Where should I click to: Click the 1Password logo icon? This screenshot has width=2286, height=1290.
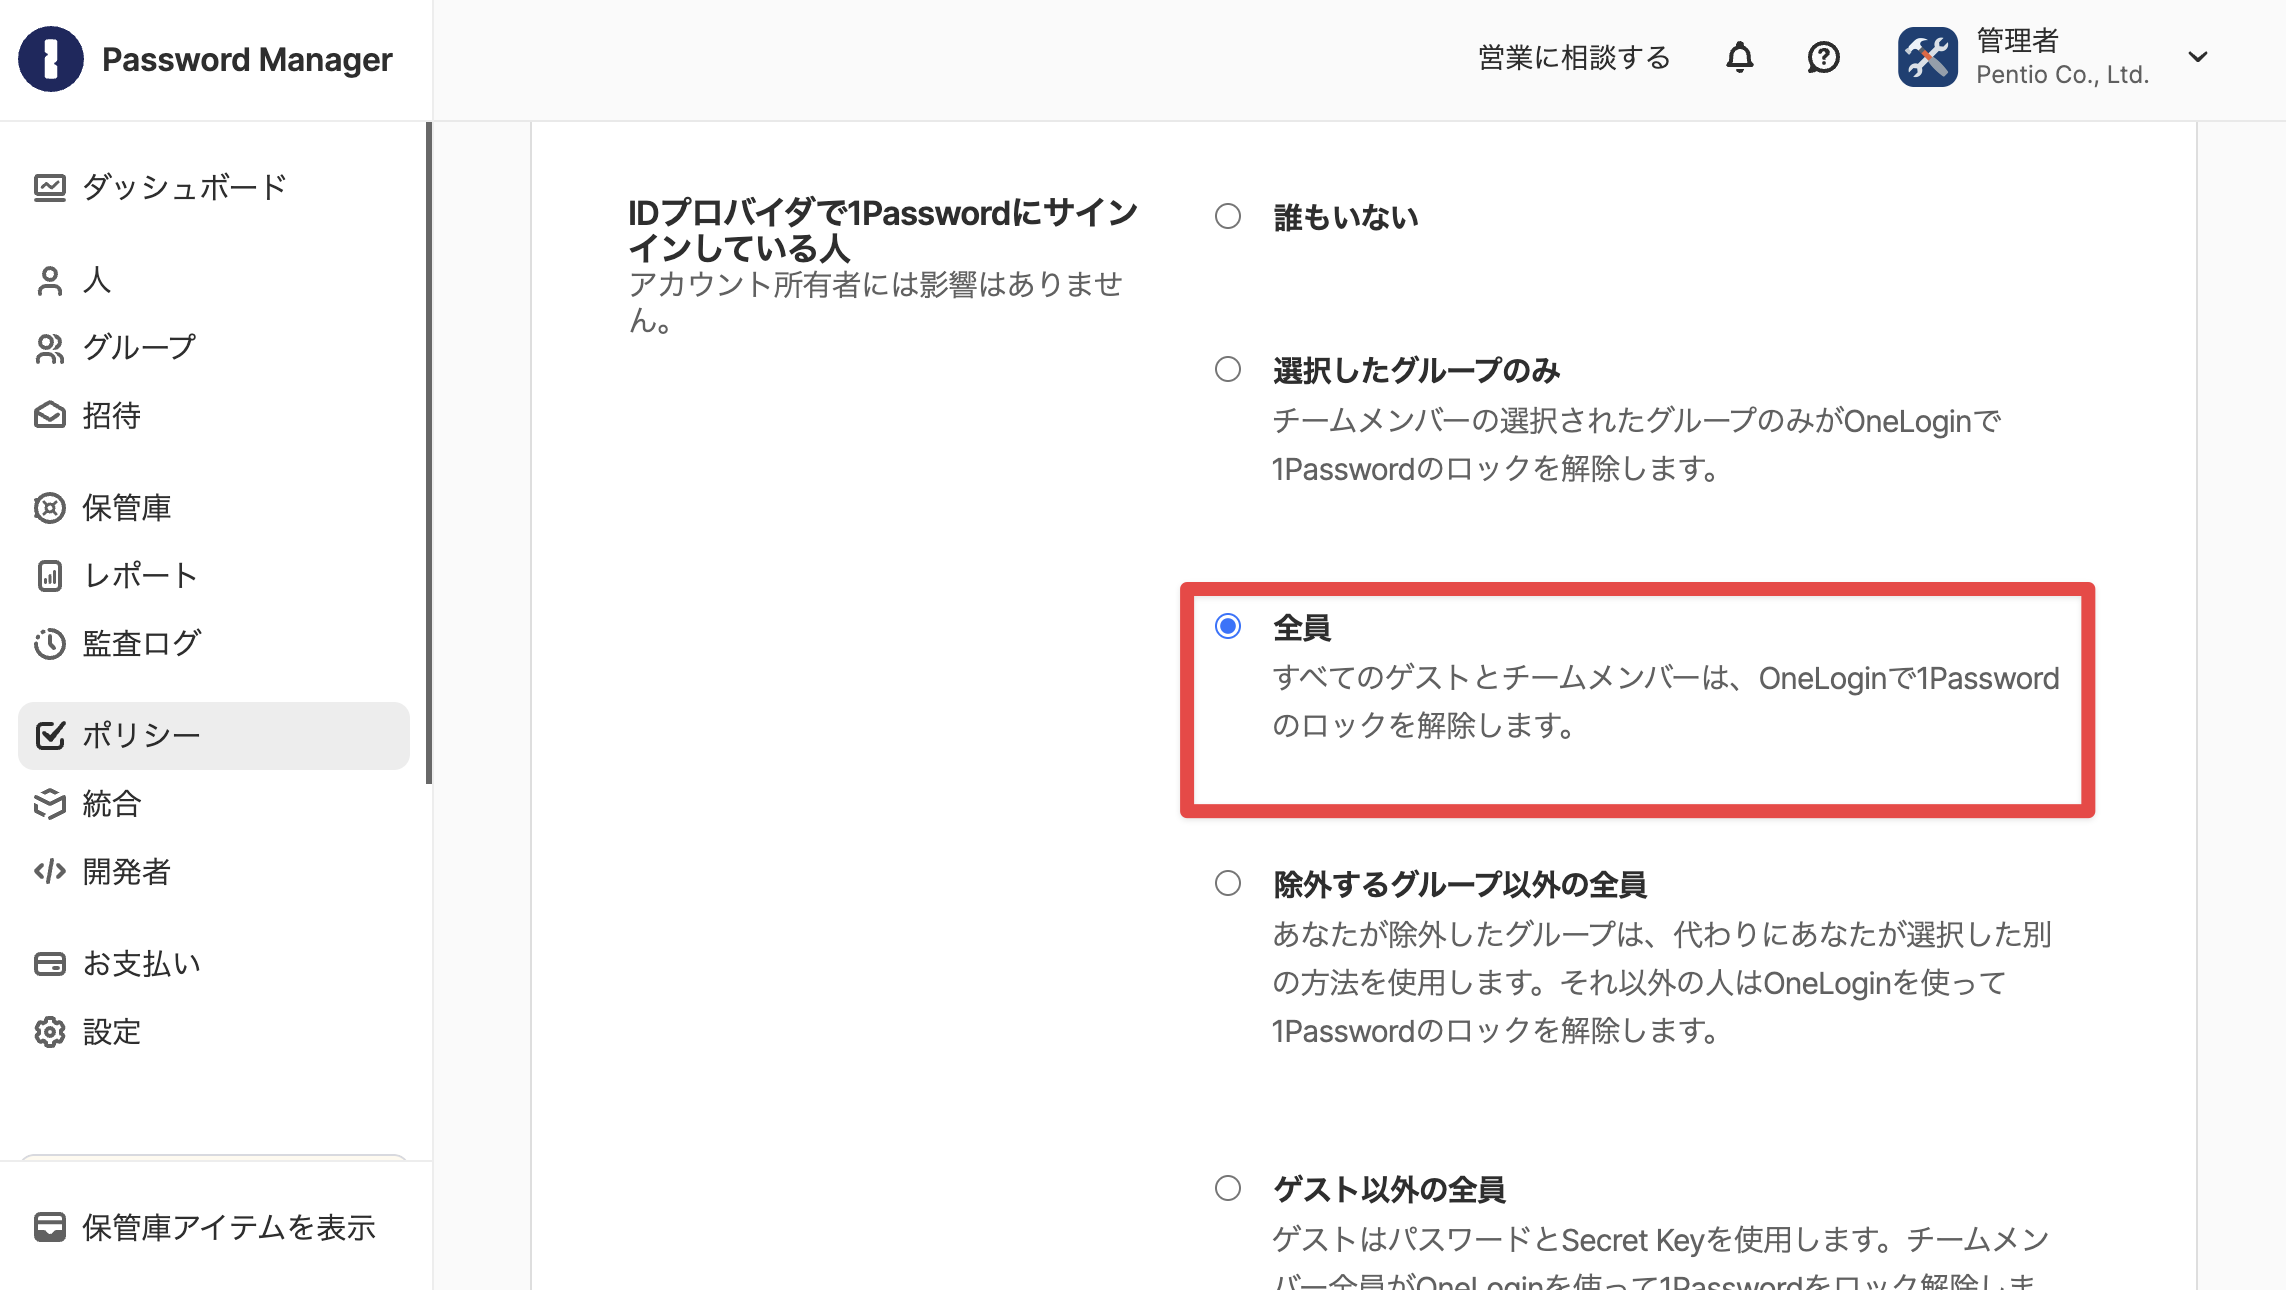click(51, 59)
